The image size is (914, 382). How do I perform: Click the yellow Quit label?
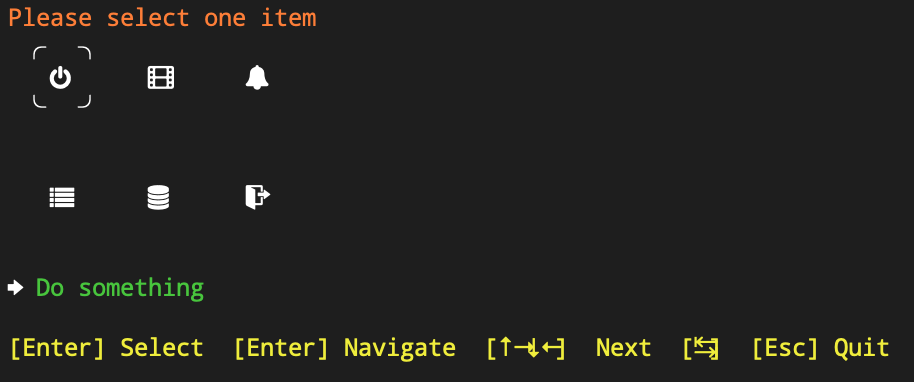pos(862,348)
